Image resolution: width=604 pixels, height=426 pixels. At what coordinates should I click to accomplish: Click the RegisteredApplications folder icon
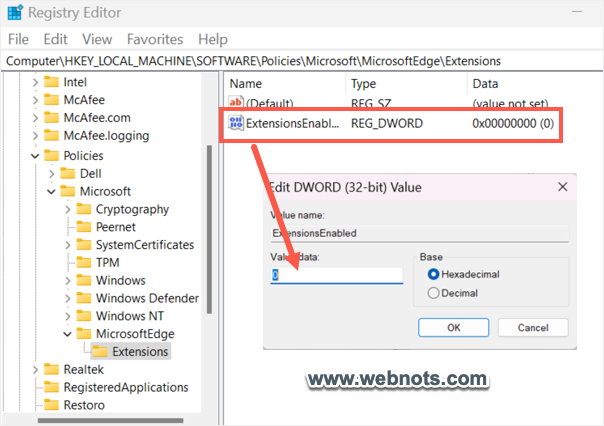point(52,387)
